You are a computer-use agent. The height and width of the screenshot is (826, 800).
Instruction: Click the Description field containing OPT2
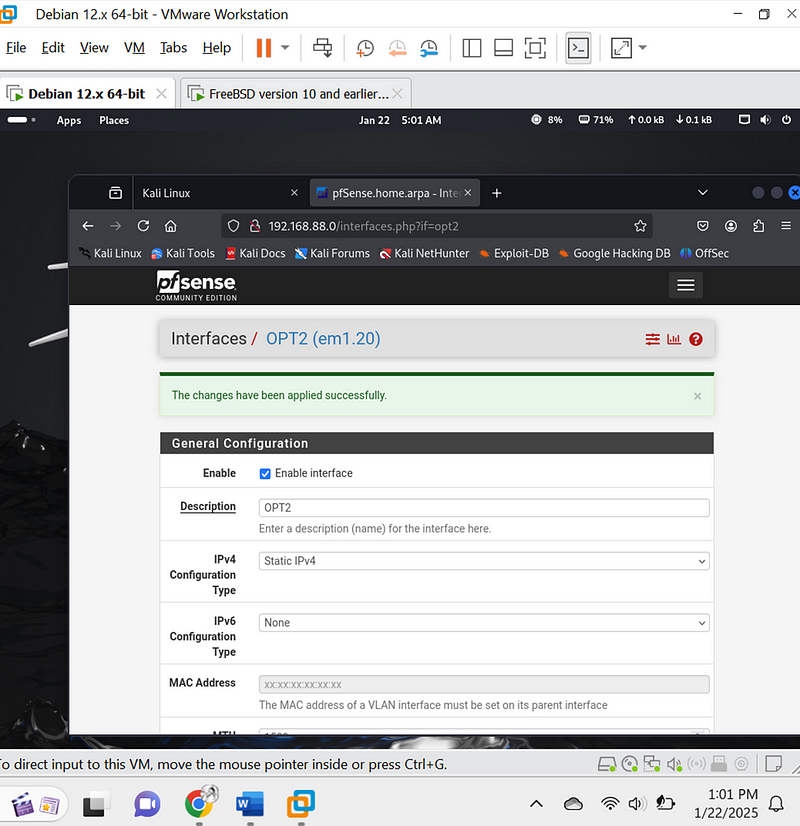[484, 508]
